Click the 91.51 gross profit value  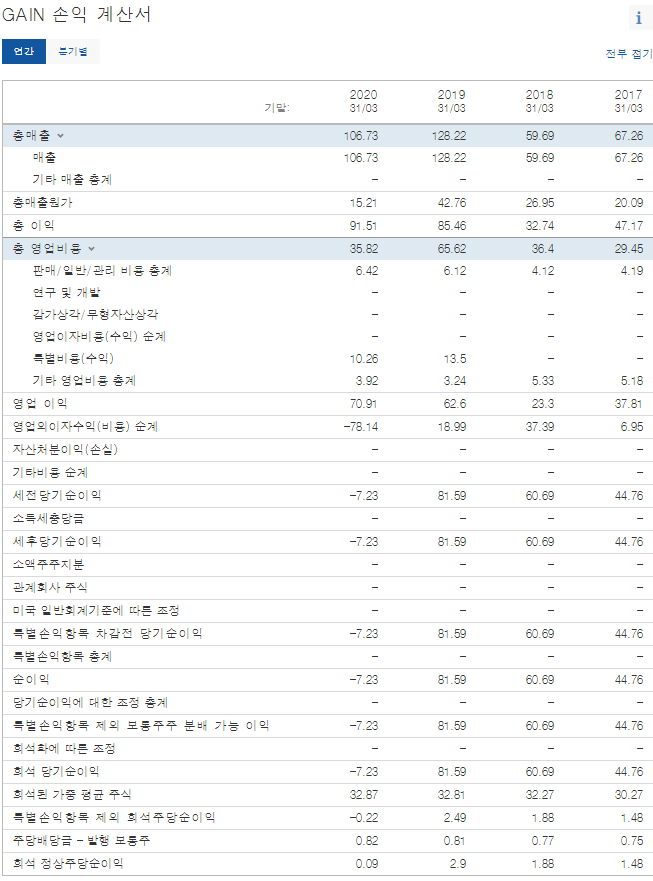[x=364, y=225]
